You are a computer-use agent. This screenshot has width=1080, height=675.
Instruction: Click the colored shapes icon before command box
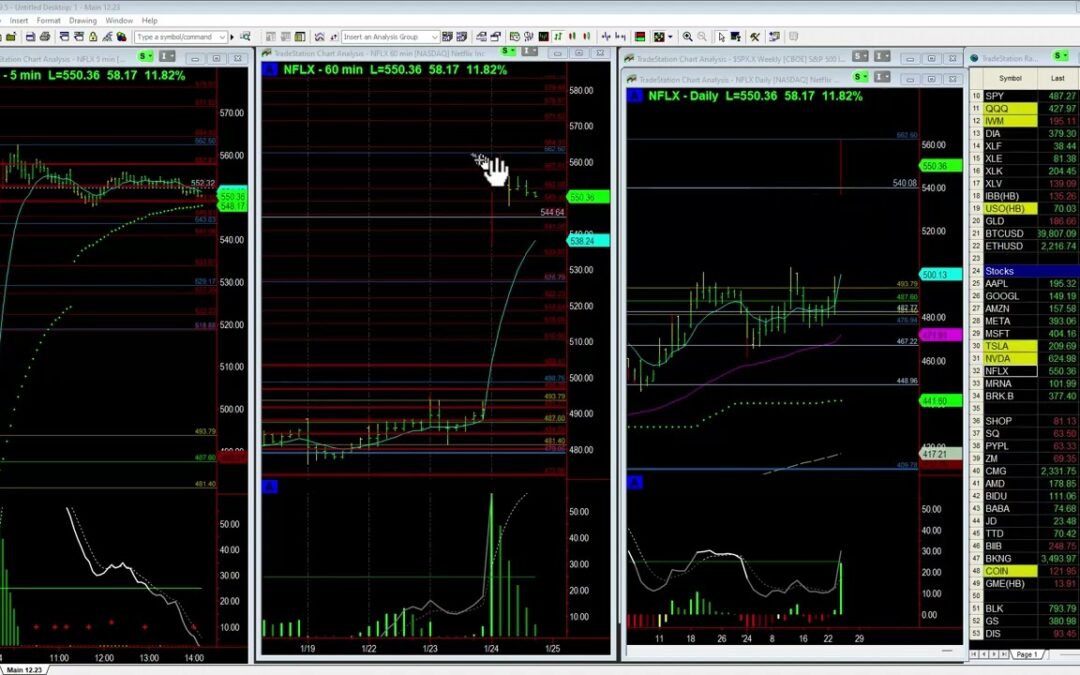[121, 37]
